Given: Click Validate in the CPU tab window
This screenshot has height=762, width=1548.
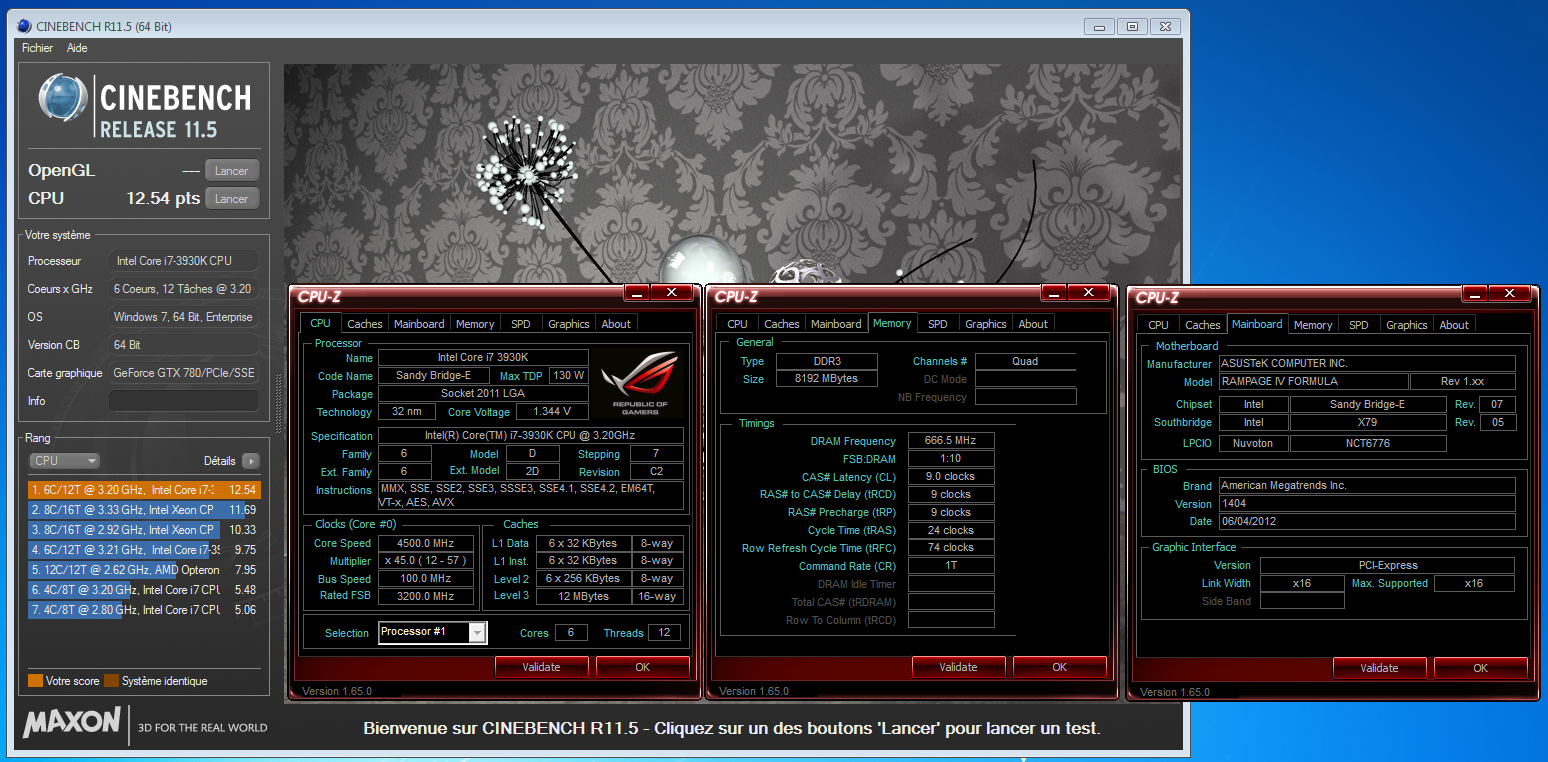Looking at the screenshot, I should pos(542,667).
